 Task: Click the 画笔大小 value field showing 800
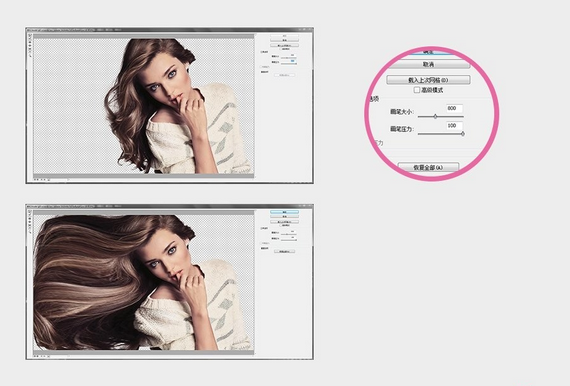pyautogui.click(x=454, y=108)
